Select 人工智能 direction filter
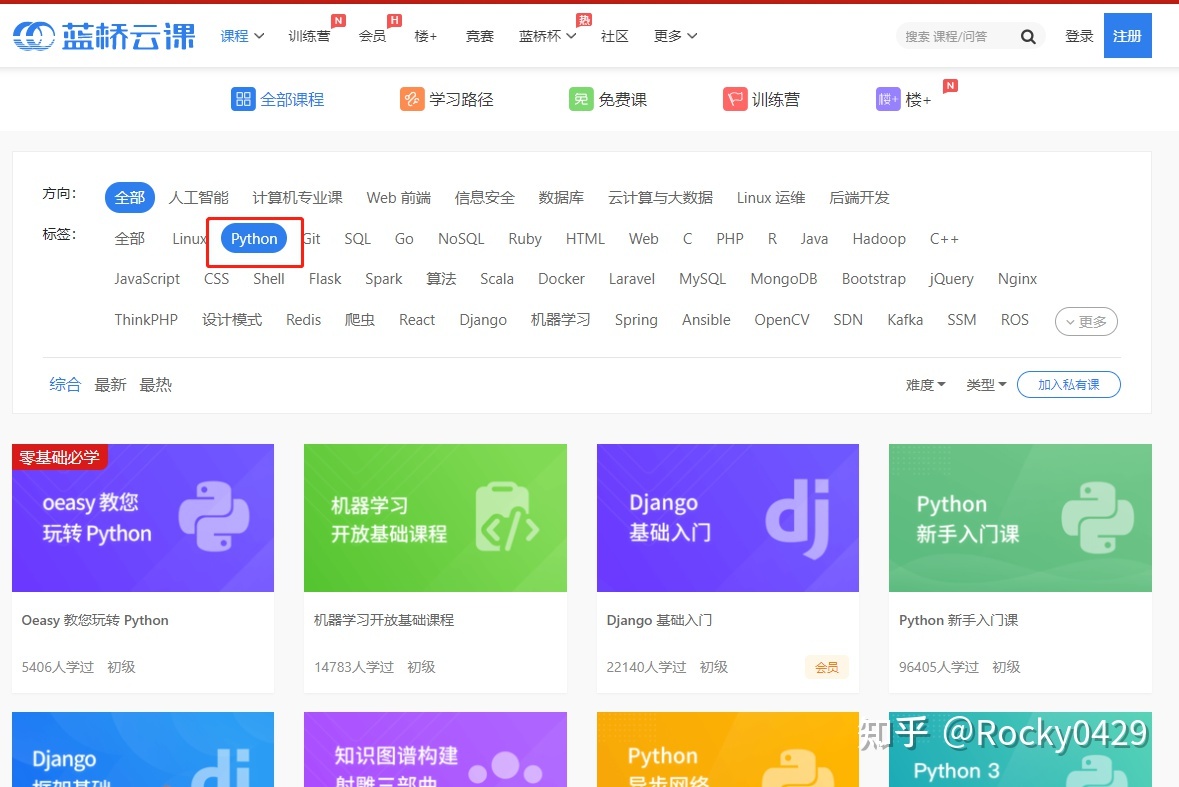Screen dimensions: 1179x787 [x=199, y=198]
